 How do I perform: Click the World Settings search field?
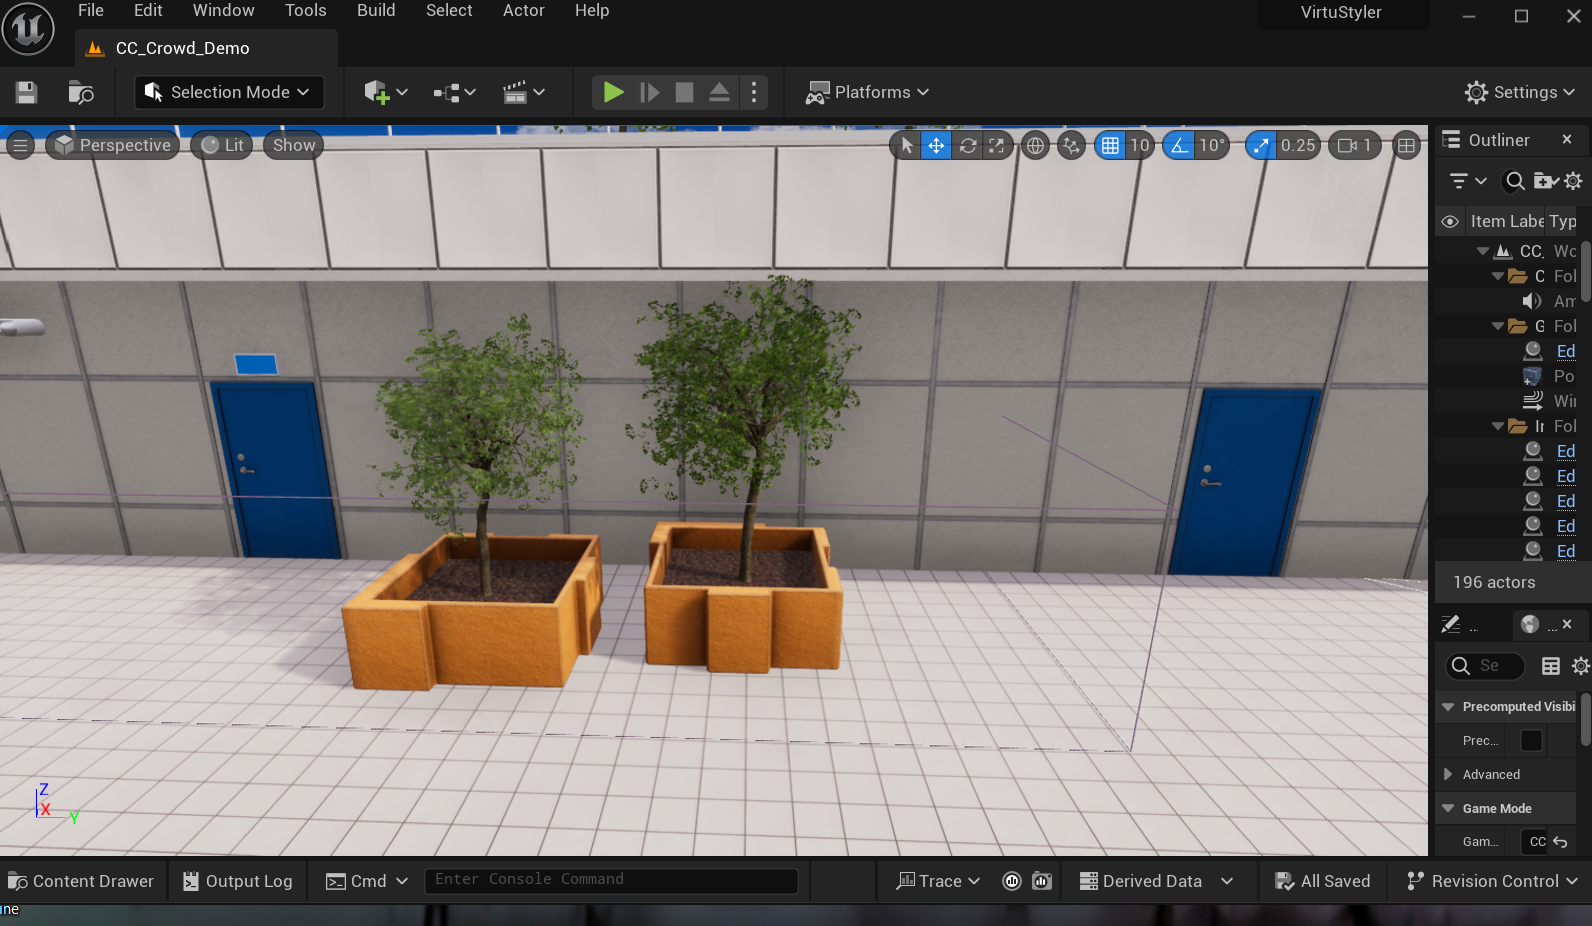point(1487,666)
